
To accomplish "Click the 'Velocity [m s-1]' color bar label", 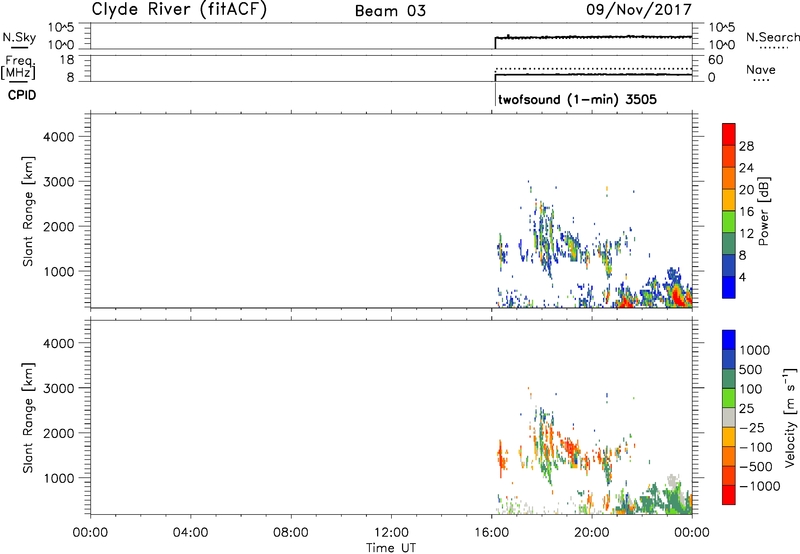I will [x=790, y=417].
